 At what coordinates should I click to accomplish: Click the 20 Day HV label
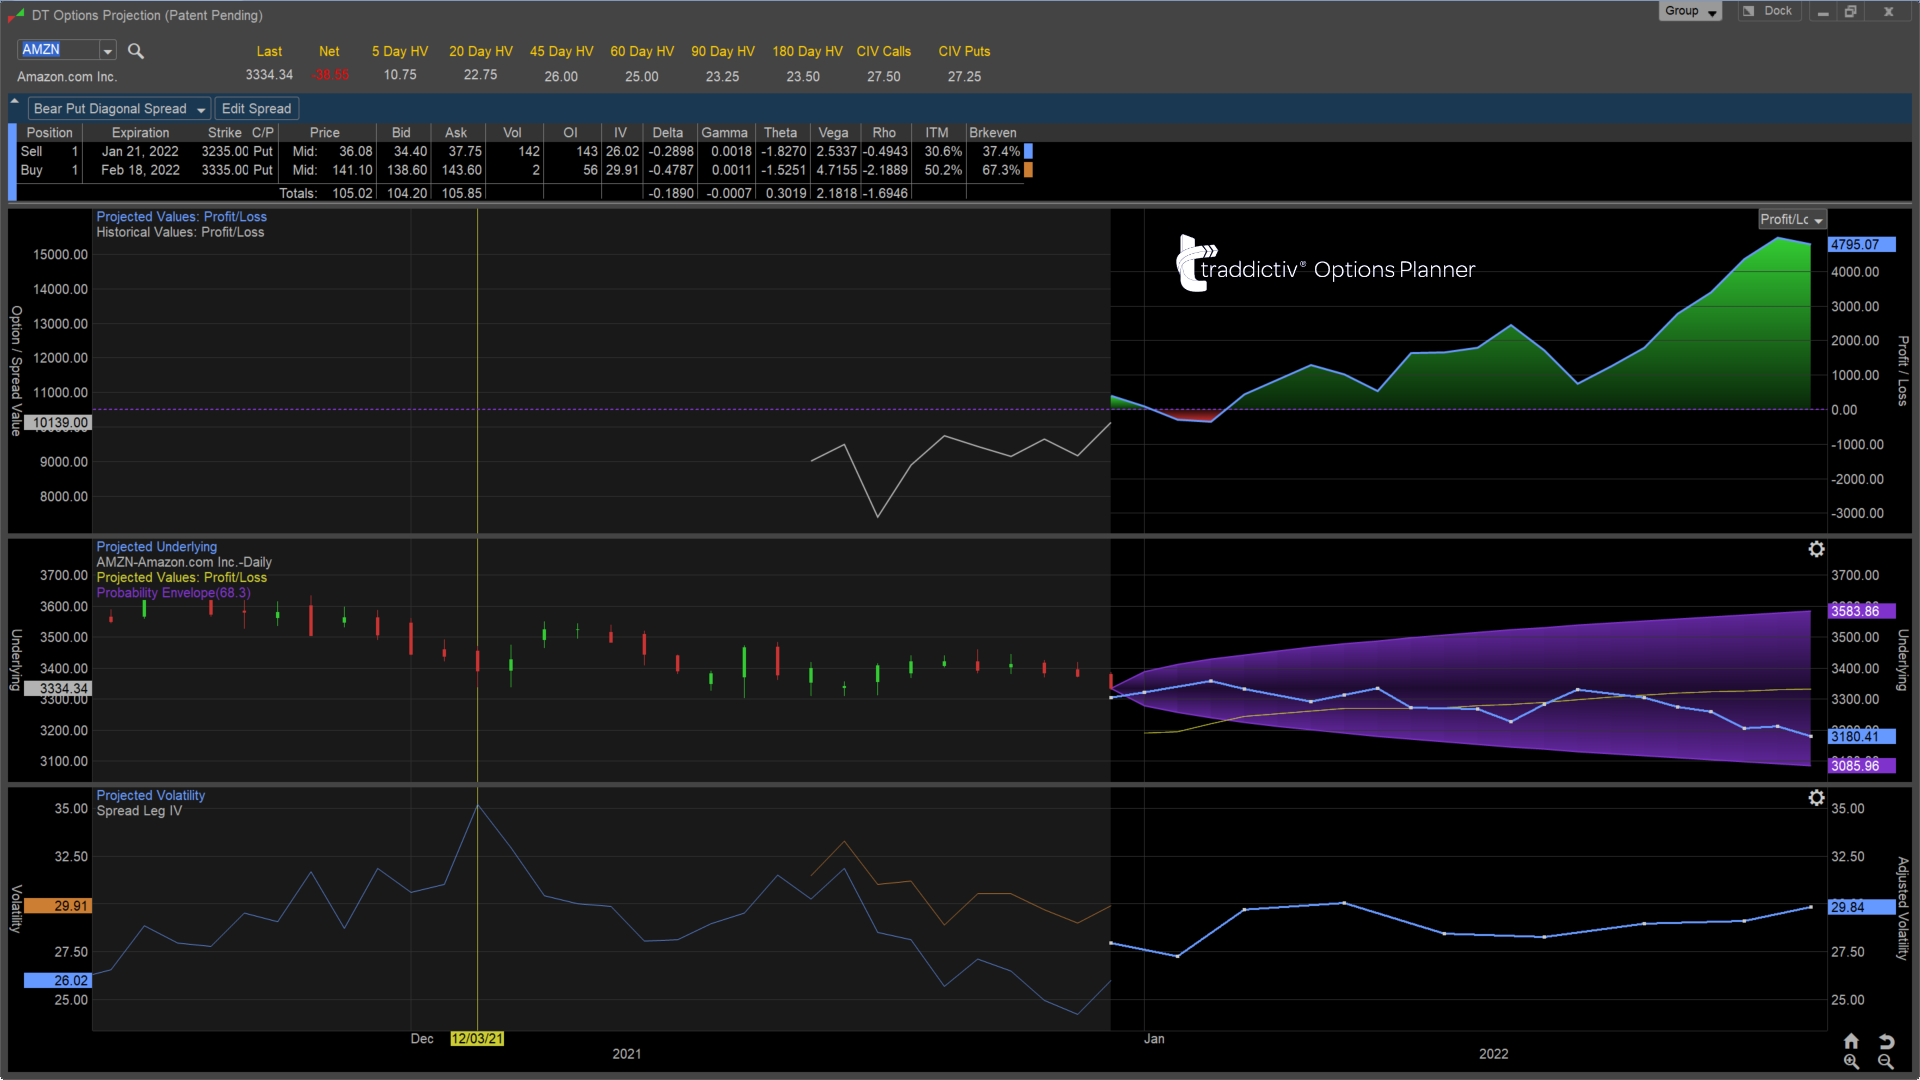click(x=481, y=52)
